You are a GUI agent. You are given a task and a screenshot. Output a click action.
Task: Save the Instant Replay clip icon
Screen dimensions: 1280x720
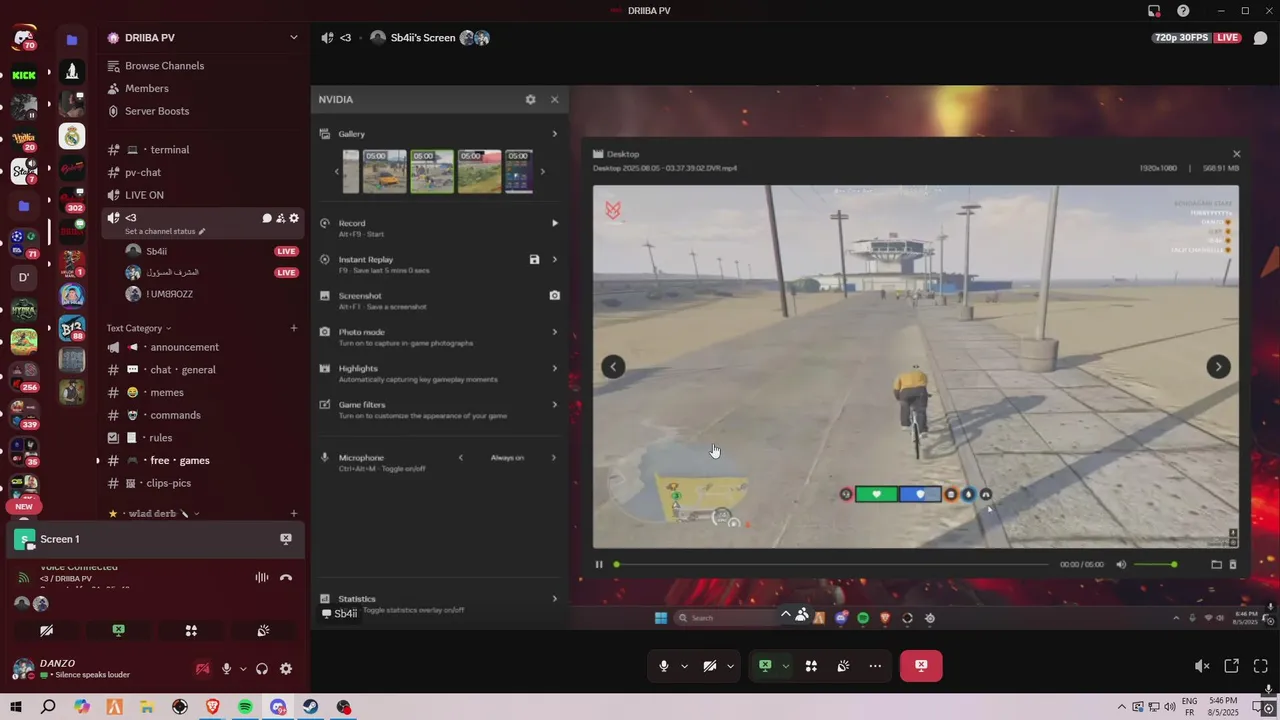(534, 260)
